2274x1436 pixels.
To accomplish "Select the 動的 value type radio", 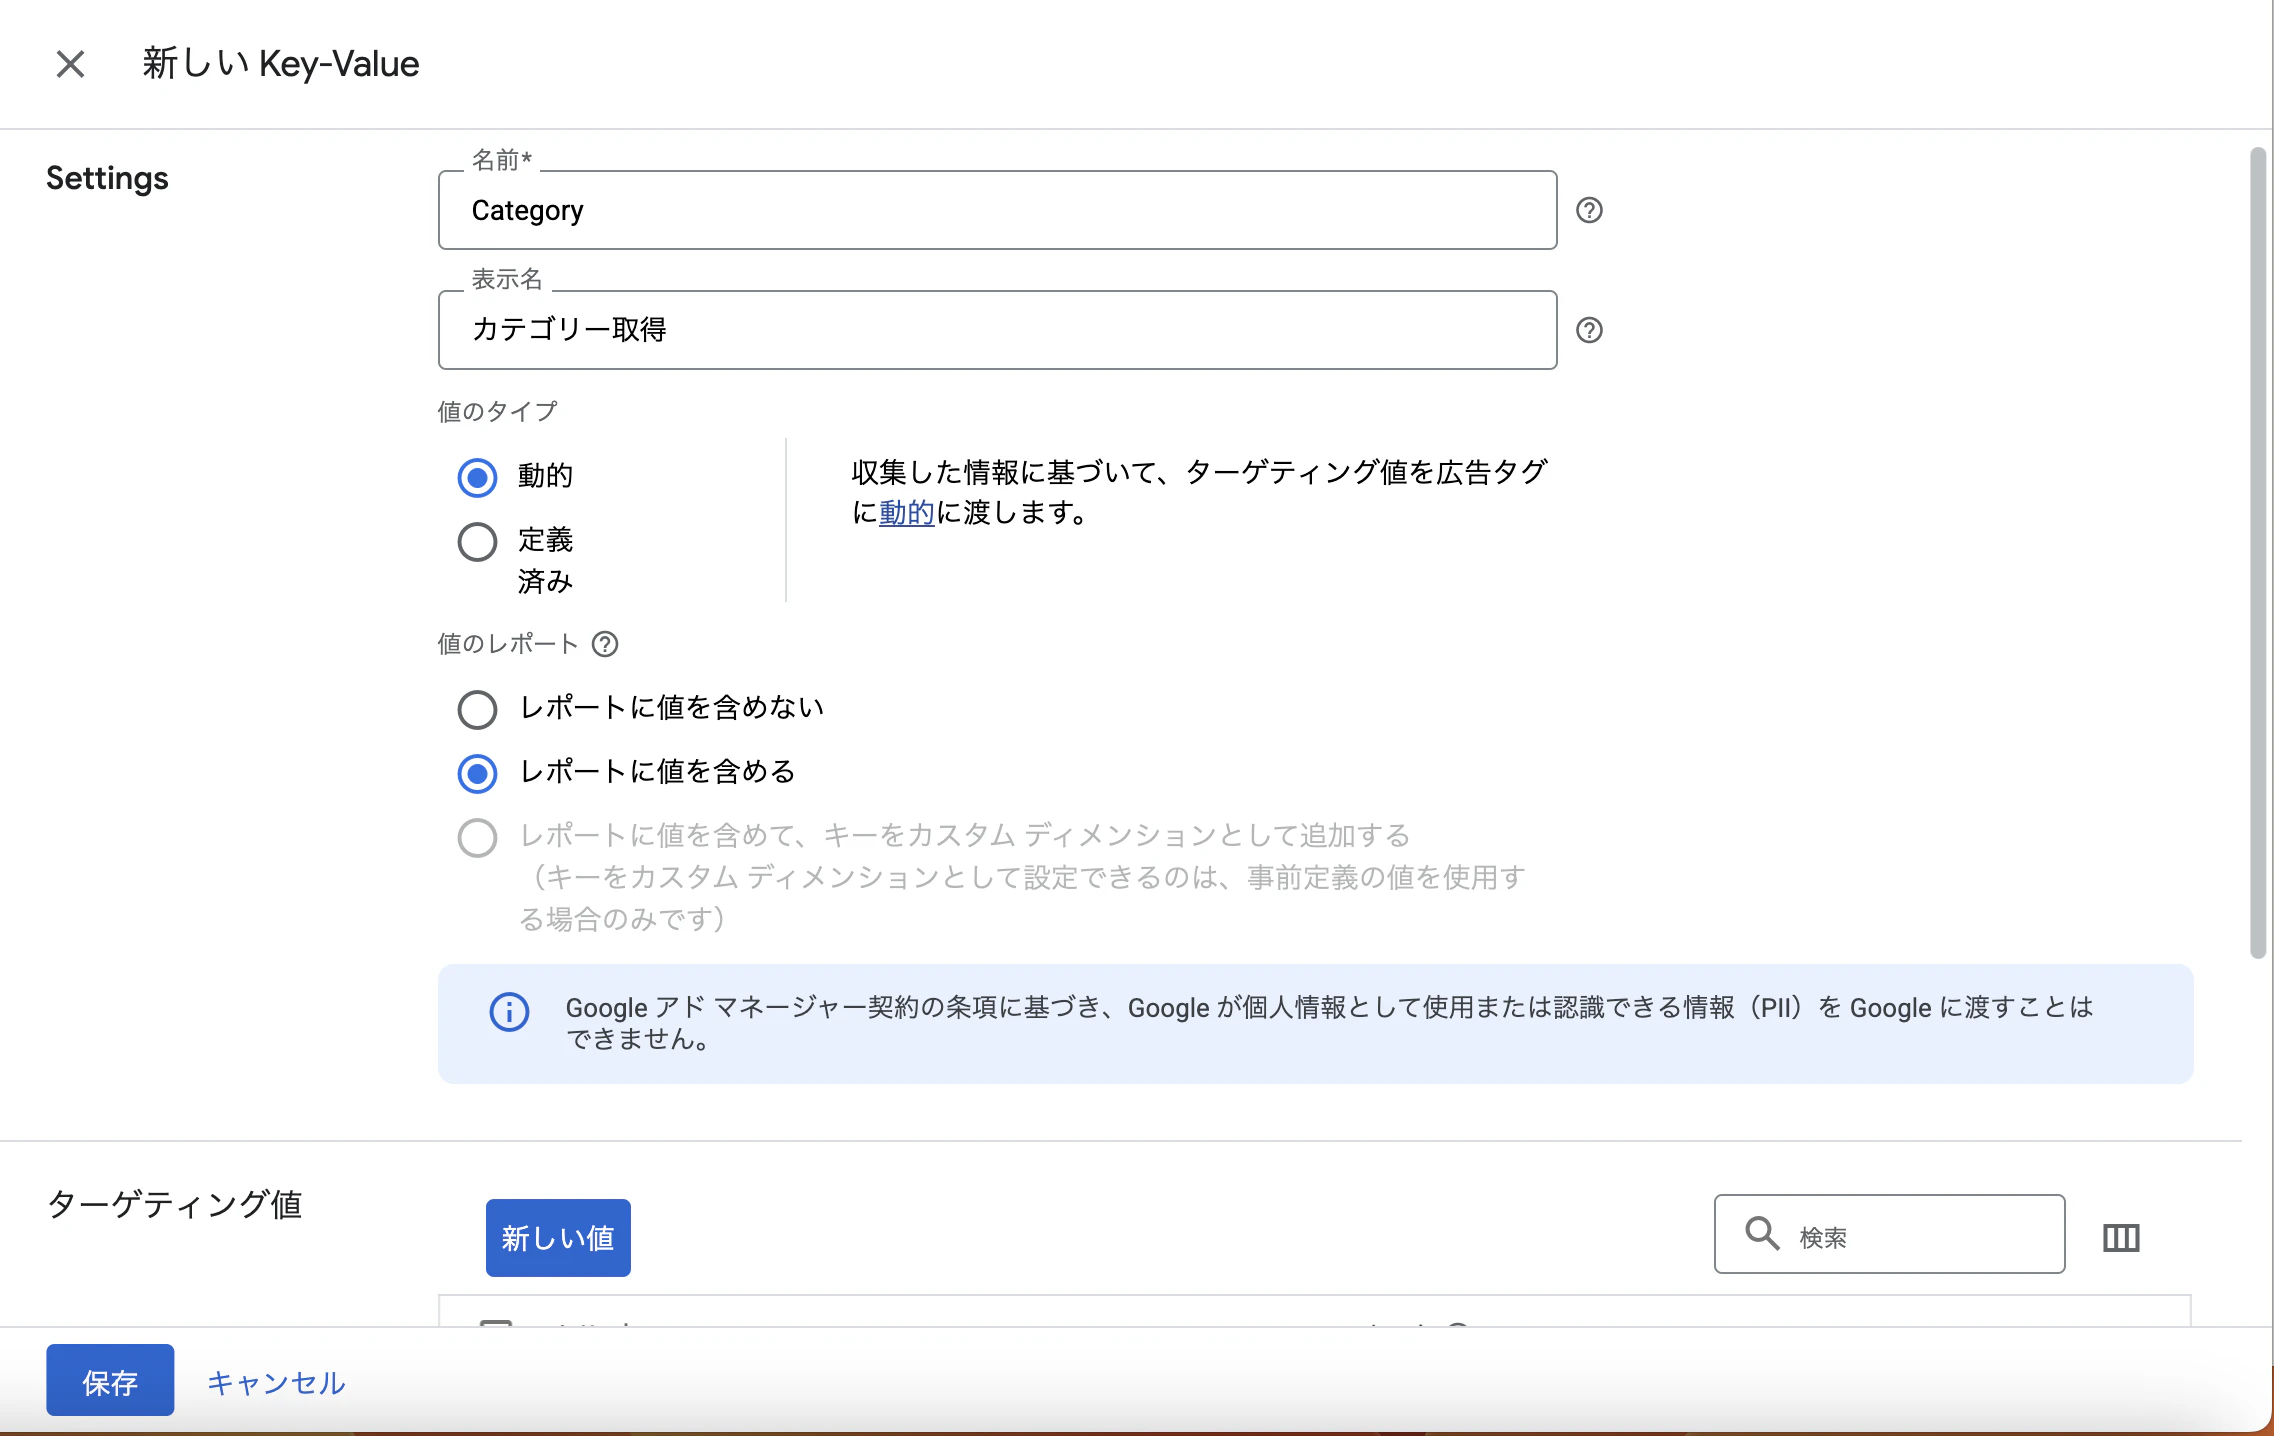I will tap(477, 477).
